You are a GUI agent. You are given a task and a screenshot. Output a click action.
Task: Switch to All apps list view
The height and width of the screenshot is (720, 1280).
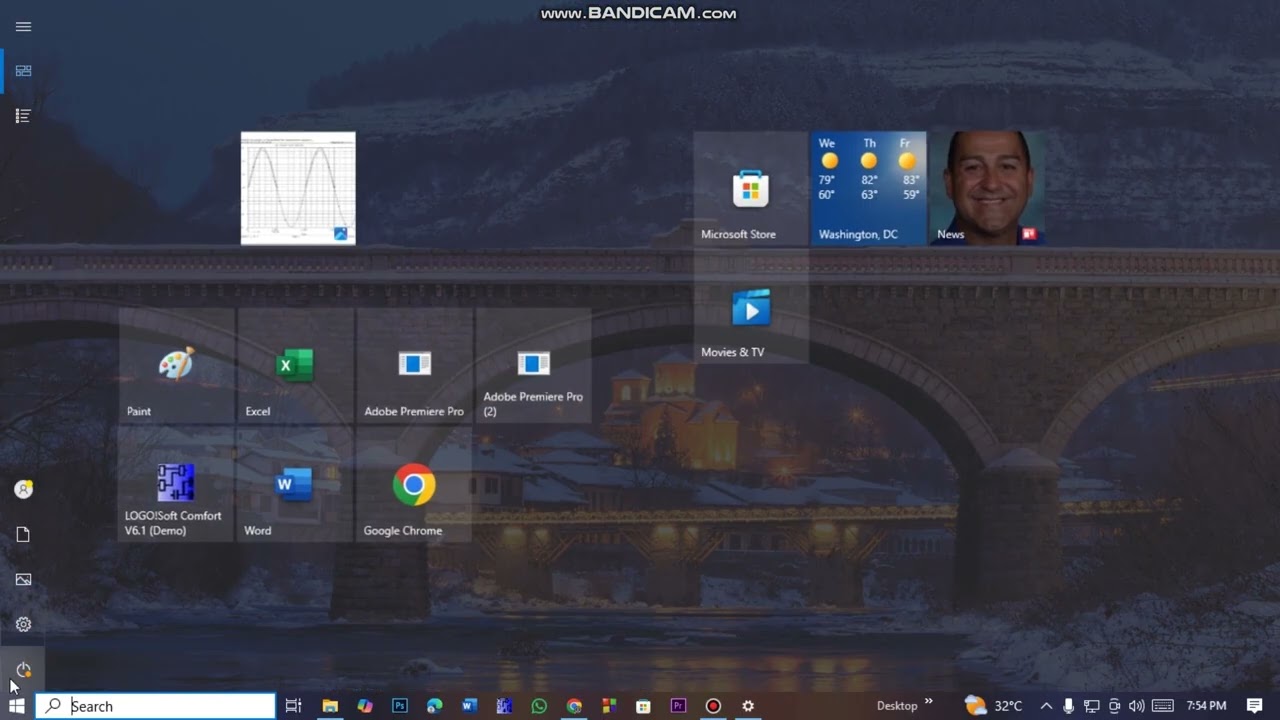tap(23, 116)
